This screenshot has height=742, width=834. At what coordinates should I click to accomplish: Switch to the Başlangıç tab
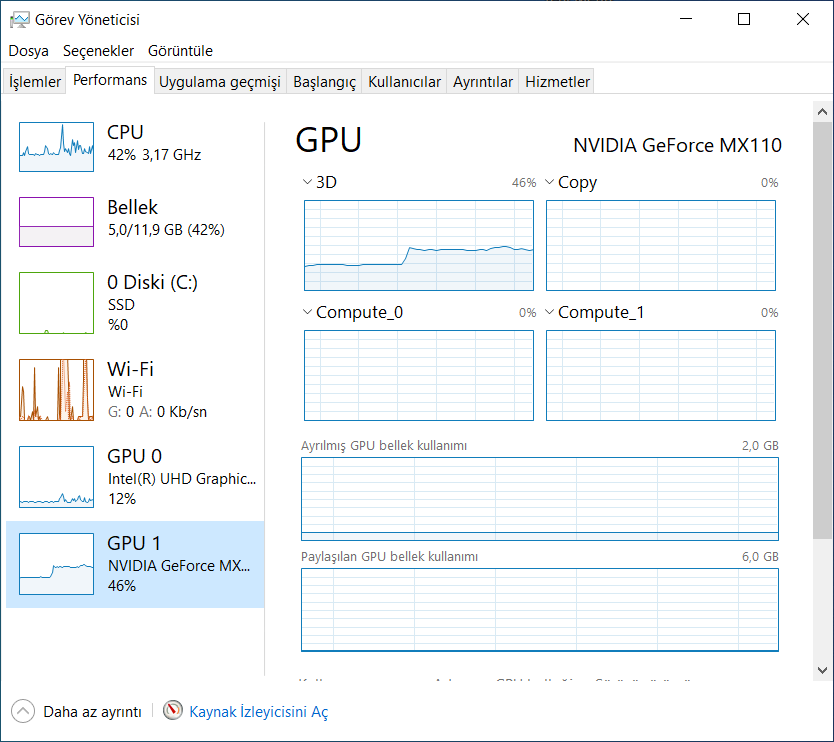(324, 82)
